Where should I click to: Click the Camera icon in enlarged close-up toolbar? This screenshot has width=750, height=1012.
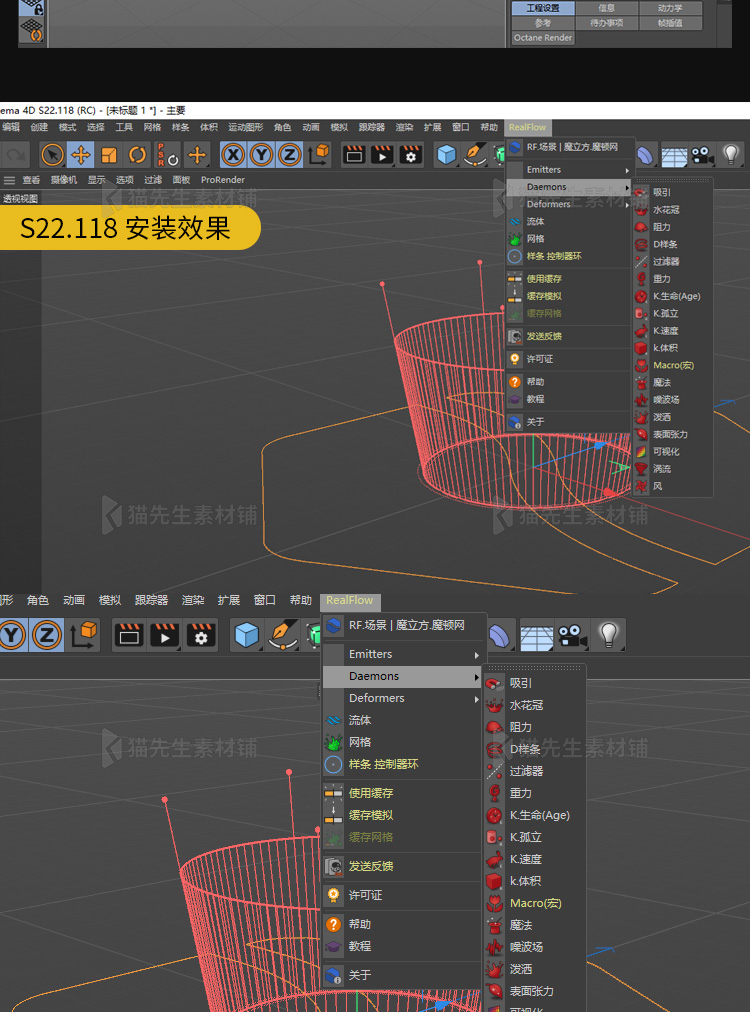(571, 635)
